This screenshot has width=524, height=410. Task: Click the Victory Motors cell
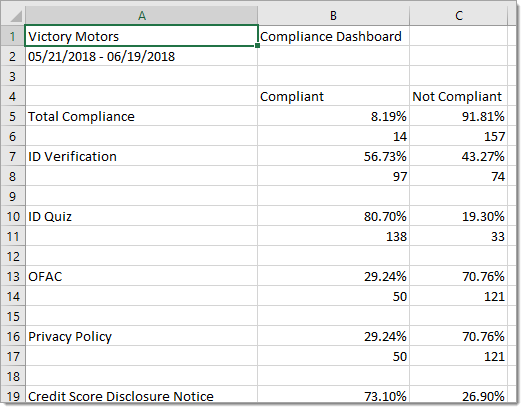[x=141, y=36]
